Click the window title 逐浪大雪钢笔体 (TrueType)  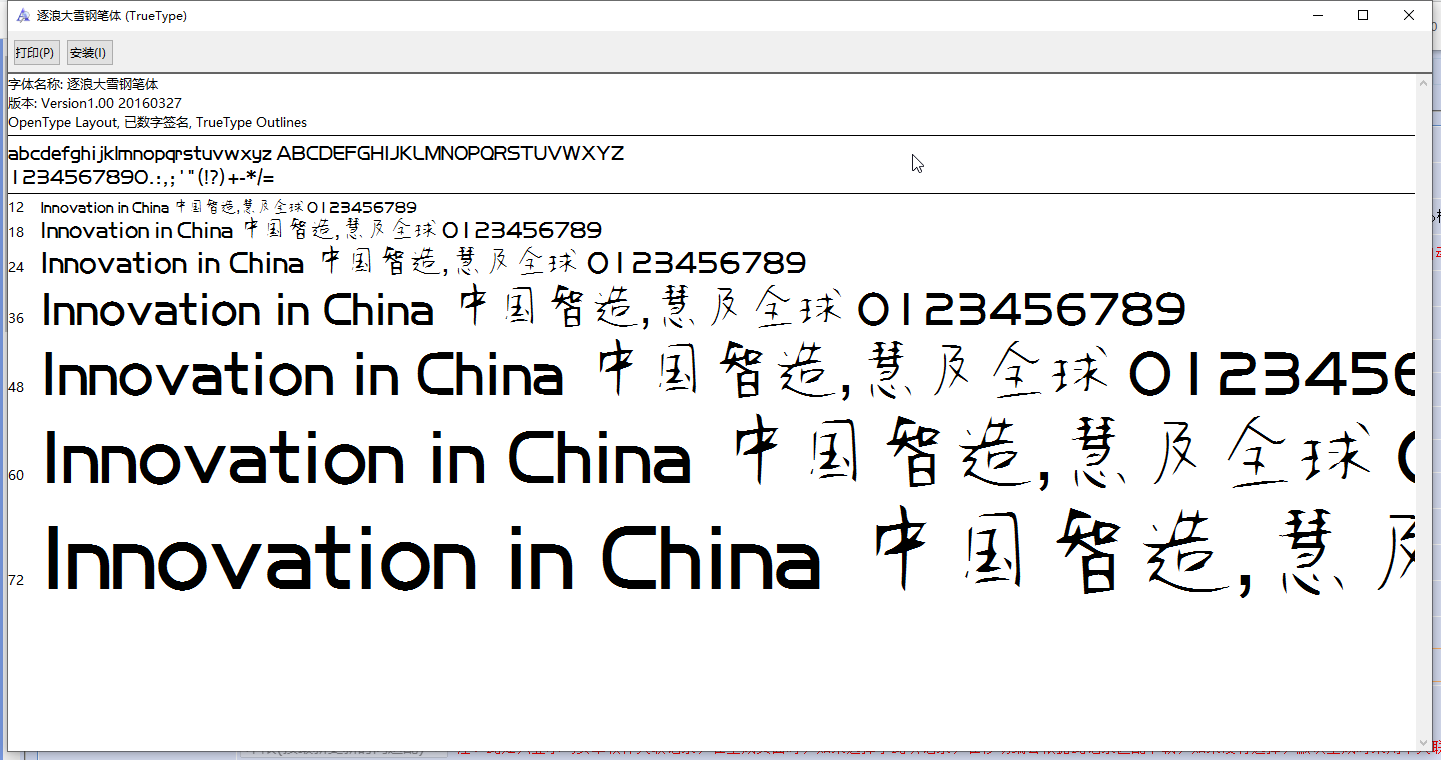112,16
